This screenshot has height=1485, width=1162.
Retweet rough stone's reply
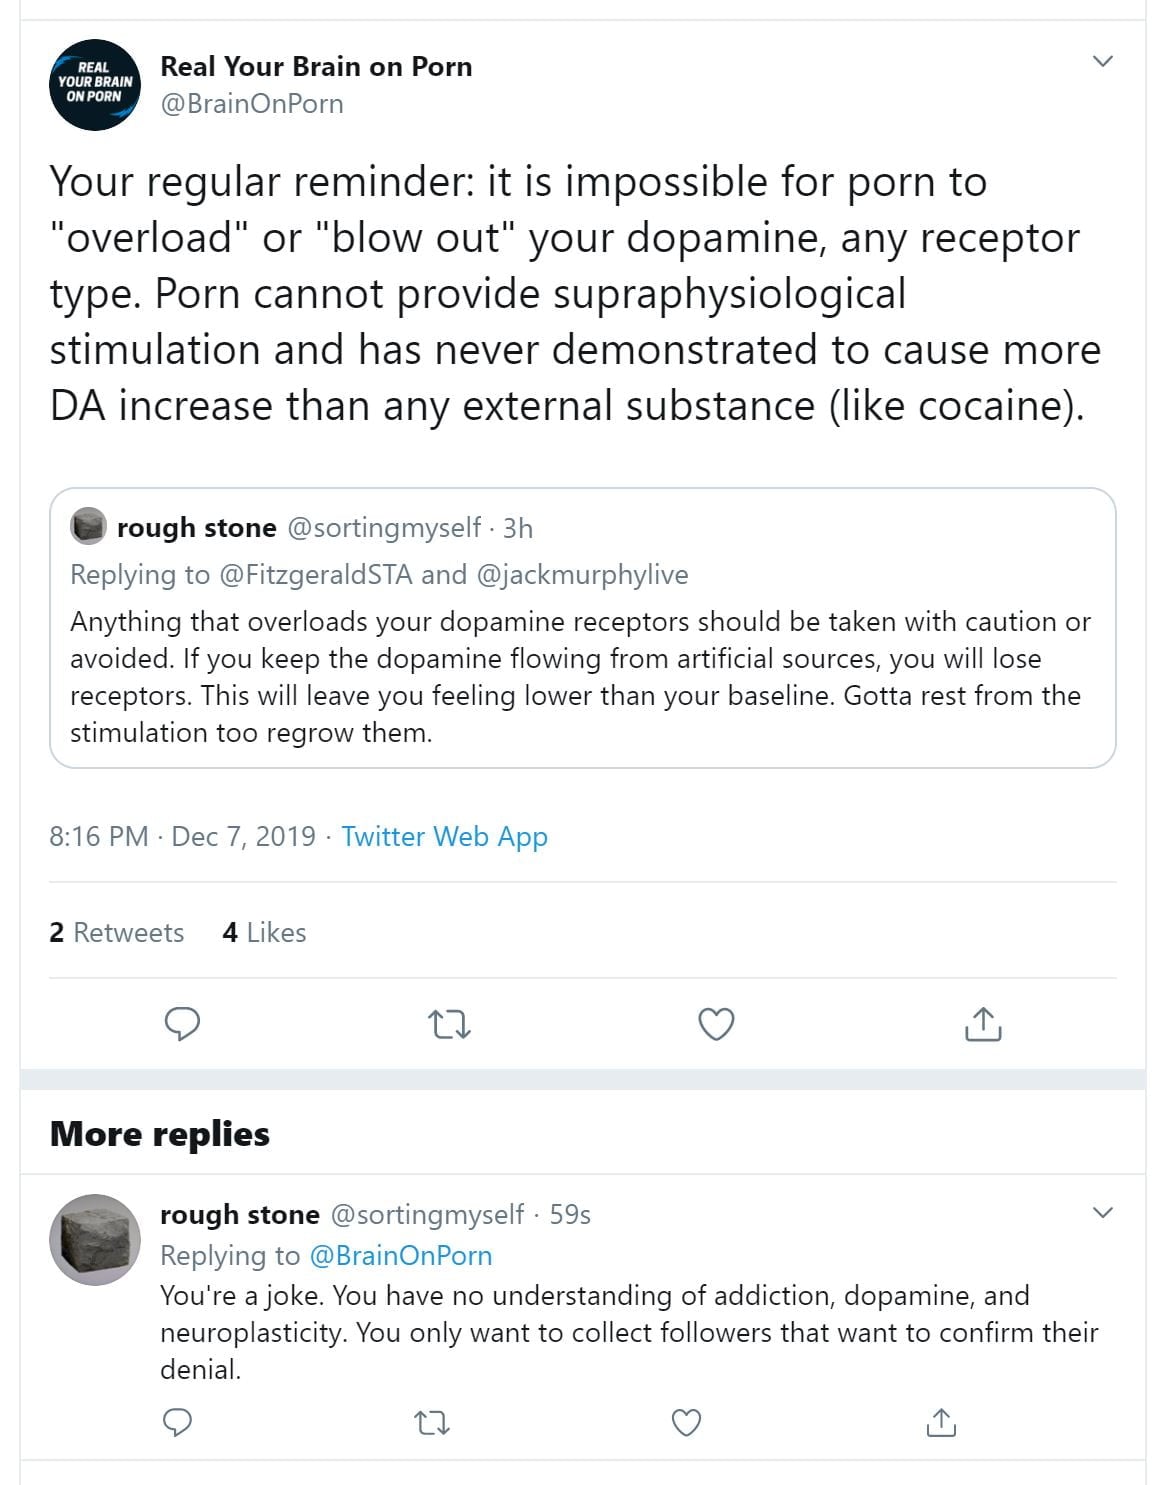(432, 1422)
